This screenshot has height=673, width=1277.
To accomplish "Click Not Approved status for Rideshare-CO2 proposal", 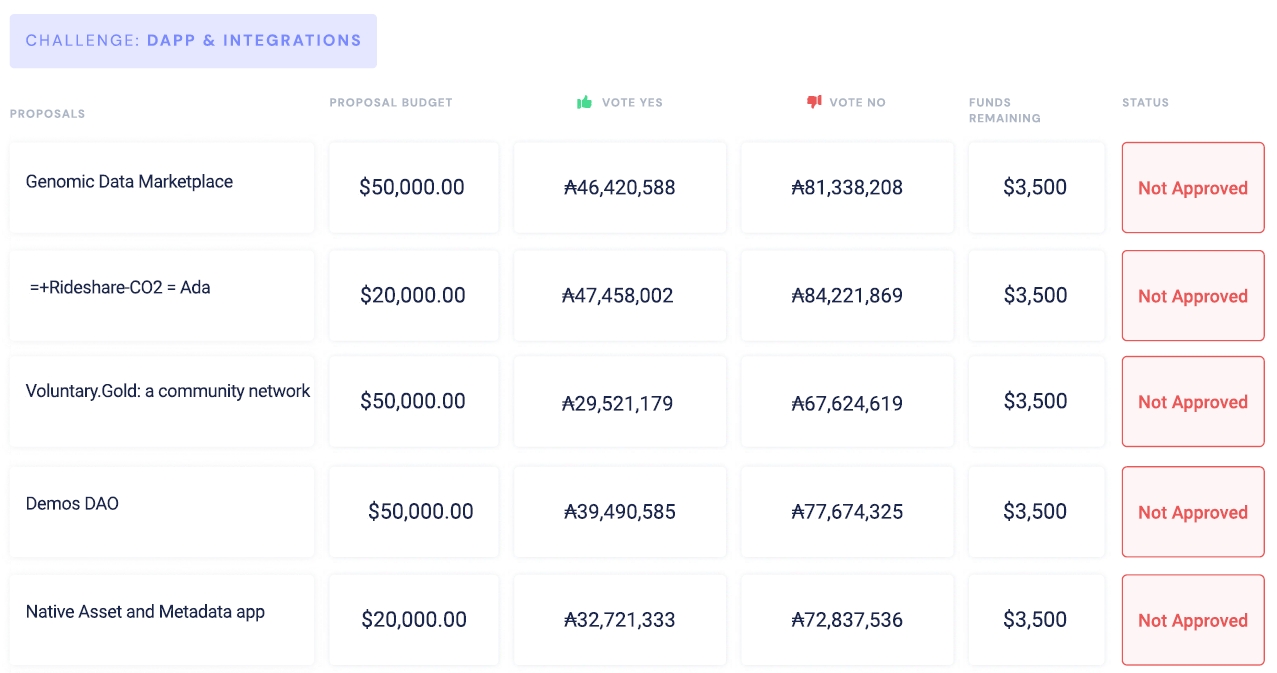I will pos(1193,296).
